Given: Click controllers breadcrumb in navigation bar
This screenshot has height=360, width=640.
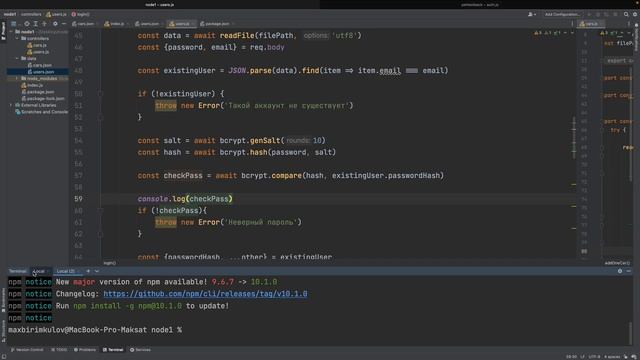Looking at the screenshot, I should tap(31, 14).
